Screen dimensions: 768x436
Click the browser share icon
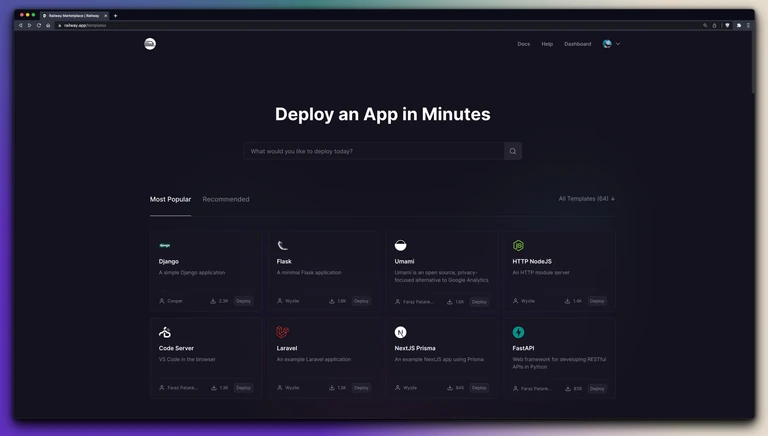(714, 25)
